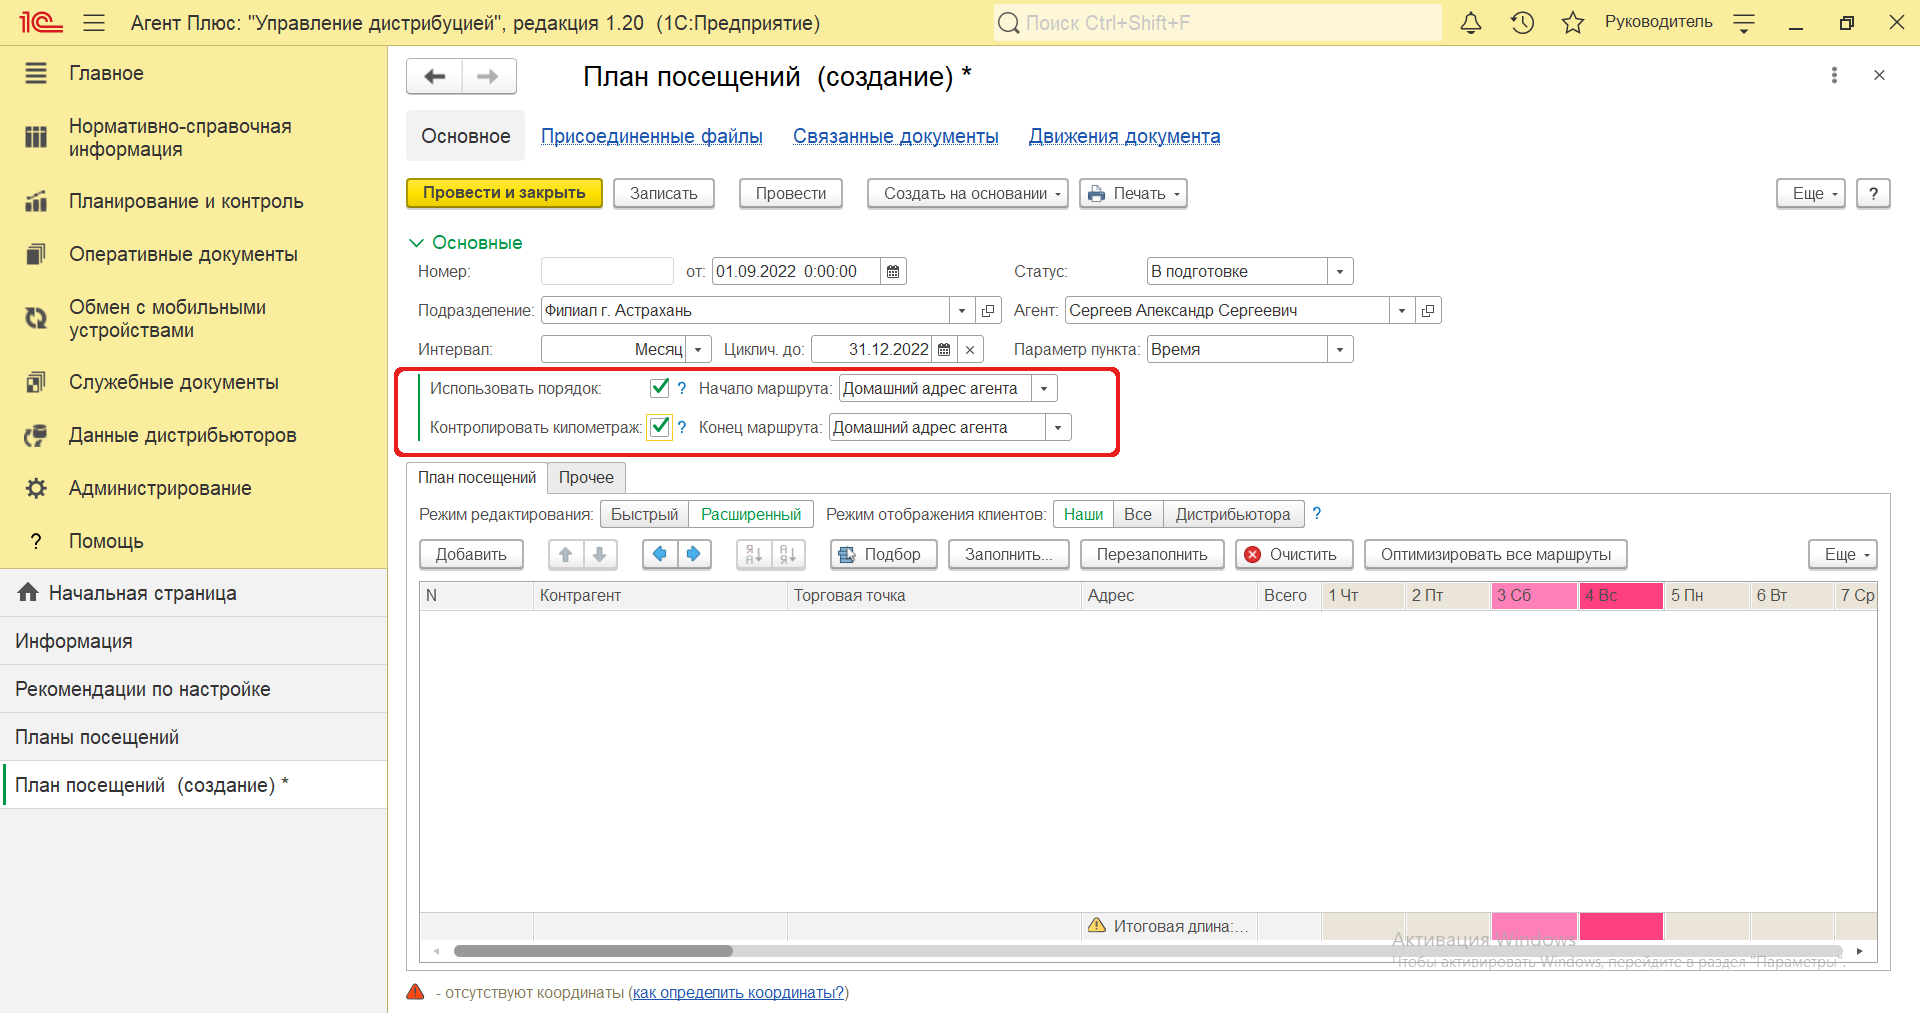This screenshot has height=1013, width=1920.
Task: Open the Подразделение item card
Action: point(988,310)
